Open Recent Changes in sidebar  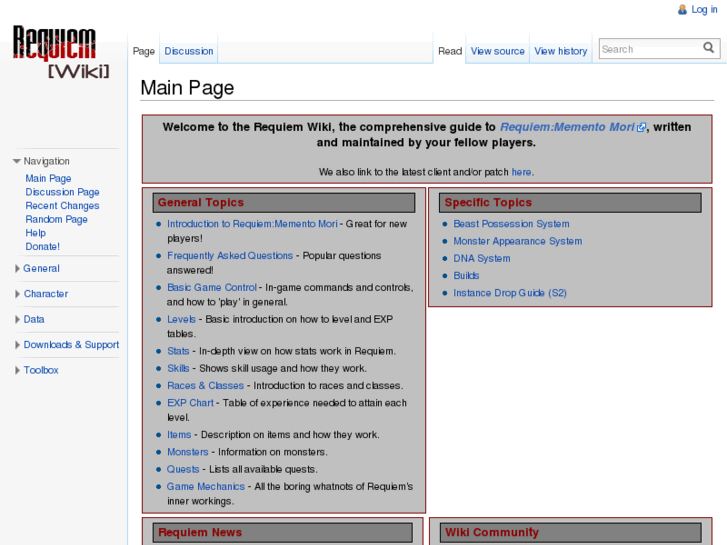click(x=62, y=205)
